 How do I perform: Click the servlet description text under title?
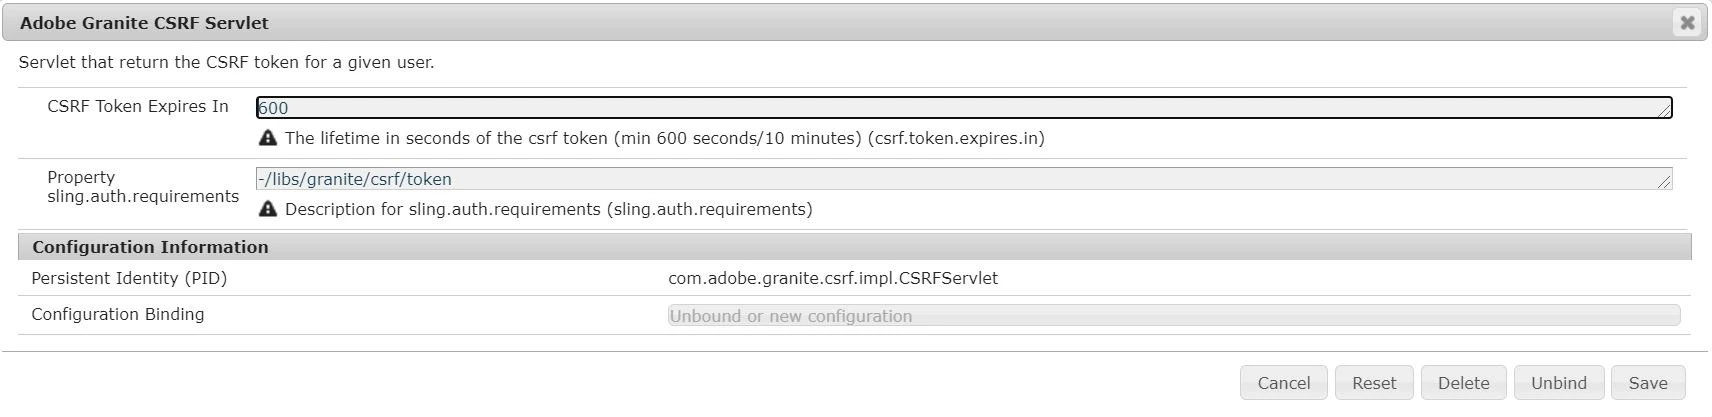coord(226,62)
